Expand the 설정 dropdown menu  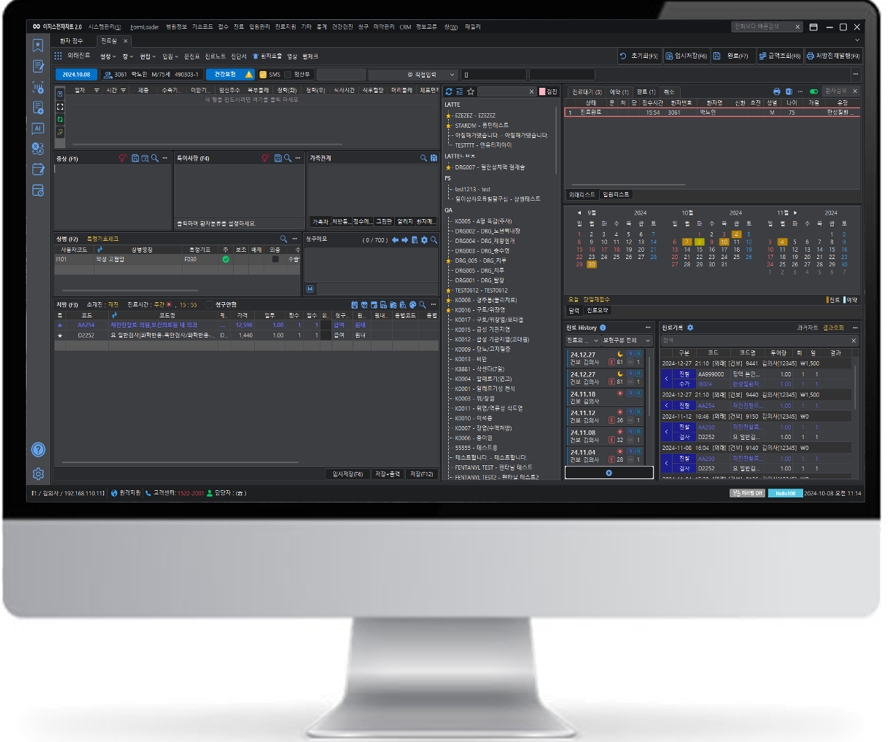pyautogui.click(x=107, y=56)
